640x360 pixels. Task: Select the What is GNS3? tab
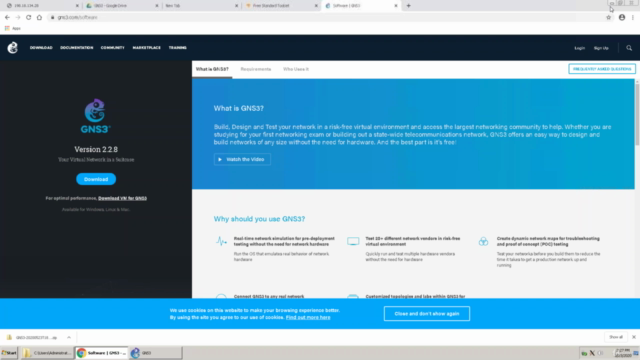point(212,69)
